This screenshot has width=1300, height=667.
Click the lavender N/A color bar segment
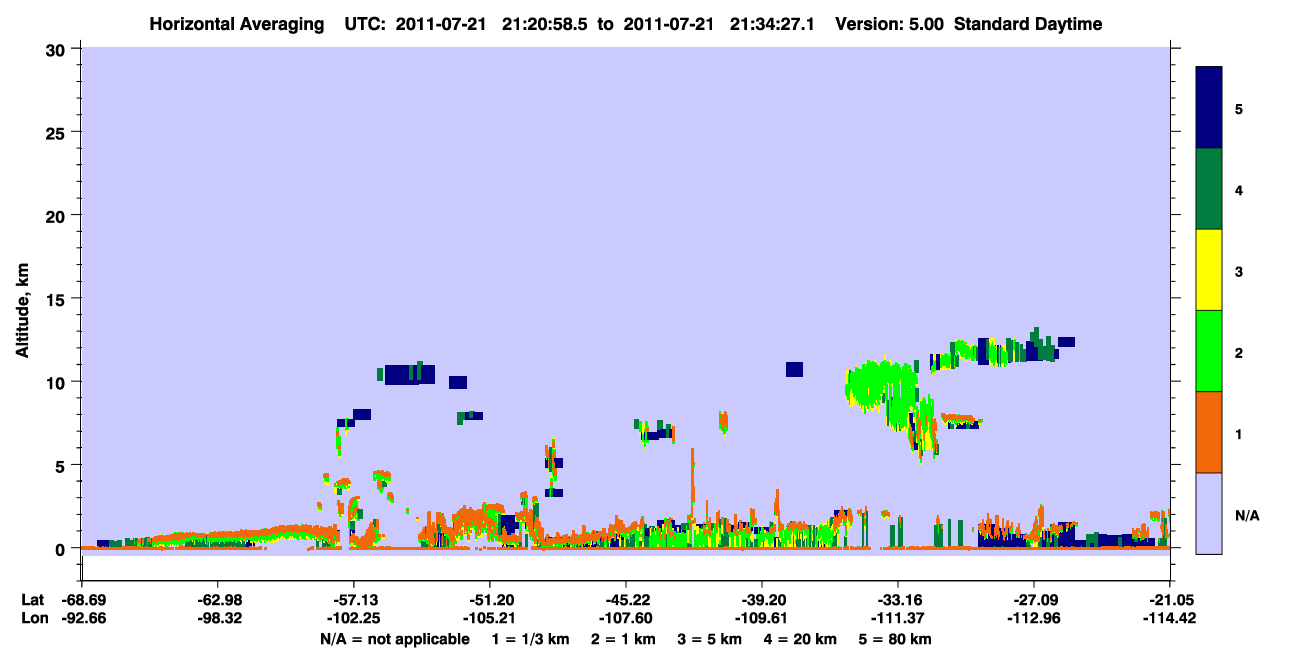point(1209,513)
